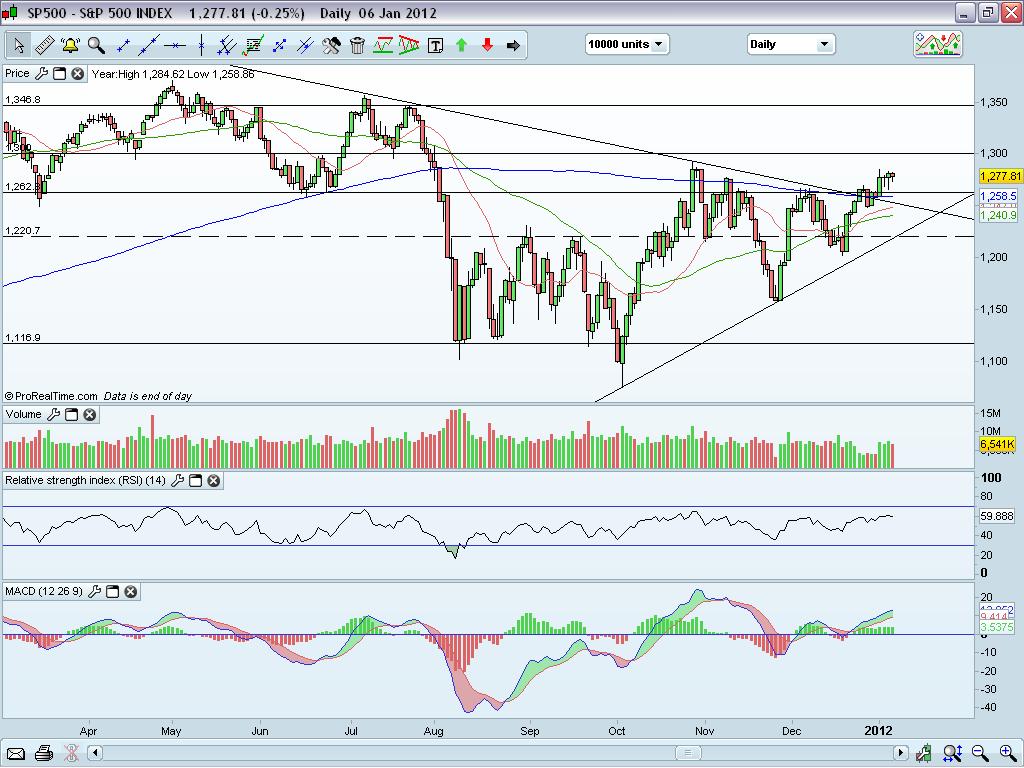Viewport: 1024px width, 768px height.
Task: Click the trash can delete tool
Action: [x=357, y=45]
